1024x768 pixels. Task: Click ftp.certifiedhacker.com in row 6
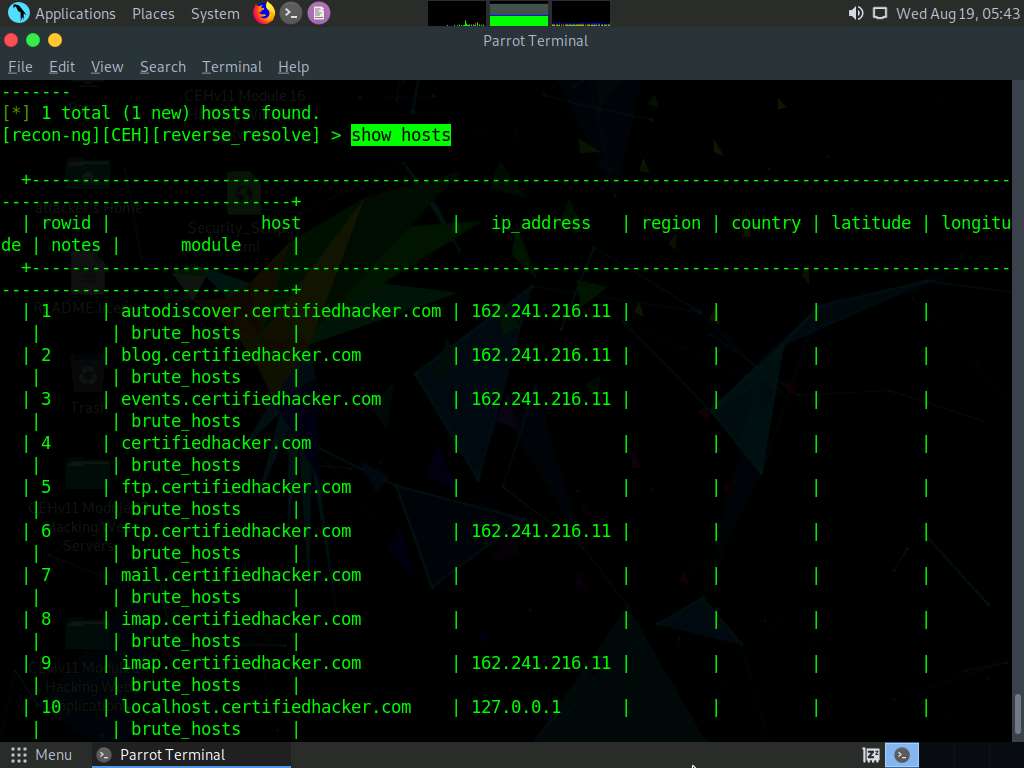point(236,531)
